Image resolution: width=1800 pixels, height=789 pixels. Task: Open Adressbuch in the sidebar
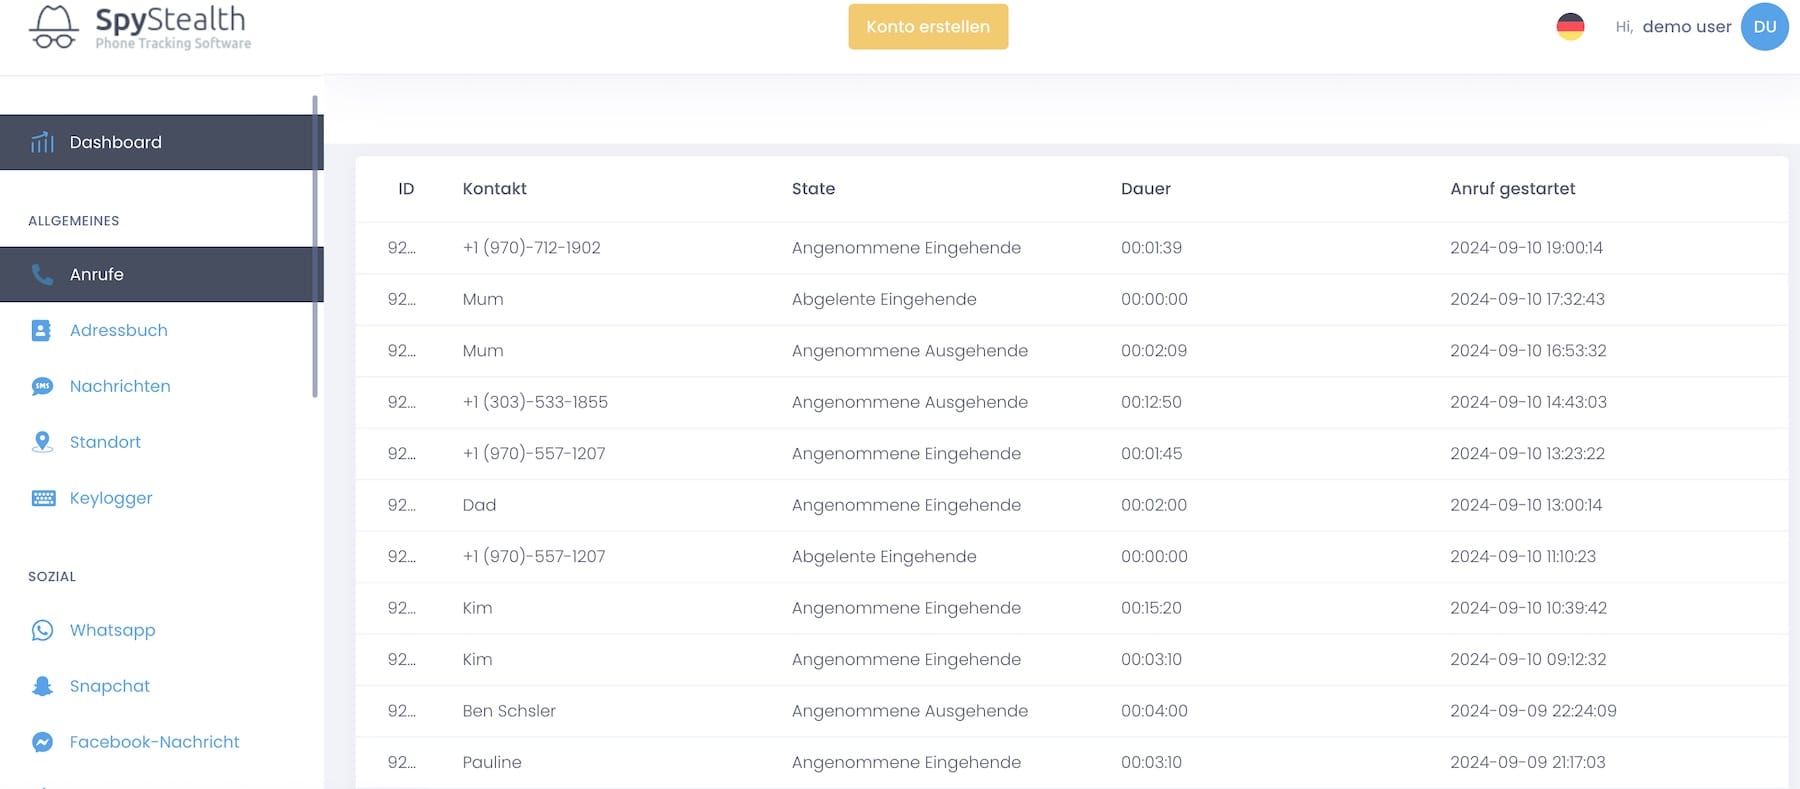click(118, 330)
